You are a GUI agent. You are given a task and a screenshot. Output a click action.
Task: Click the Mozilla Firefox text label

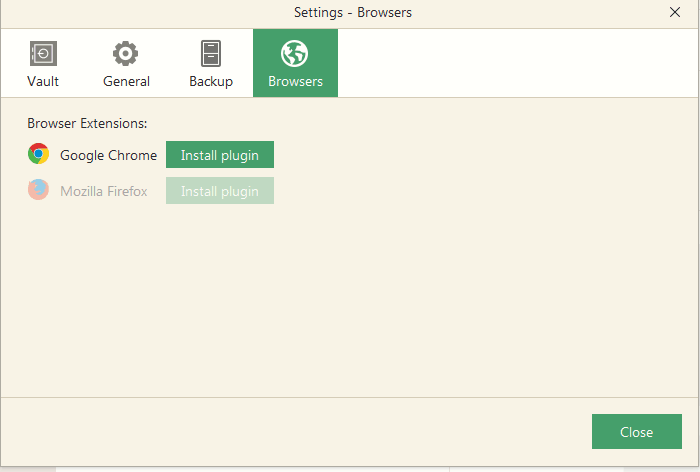[104, 191]
